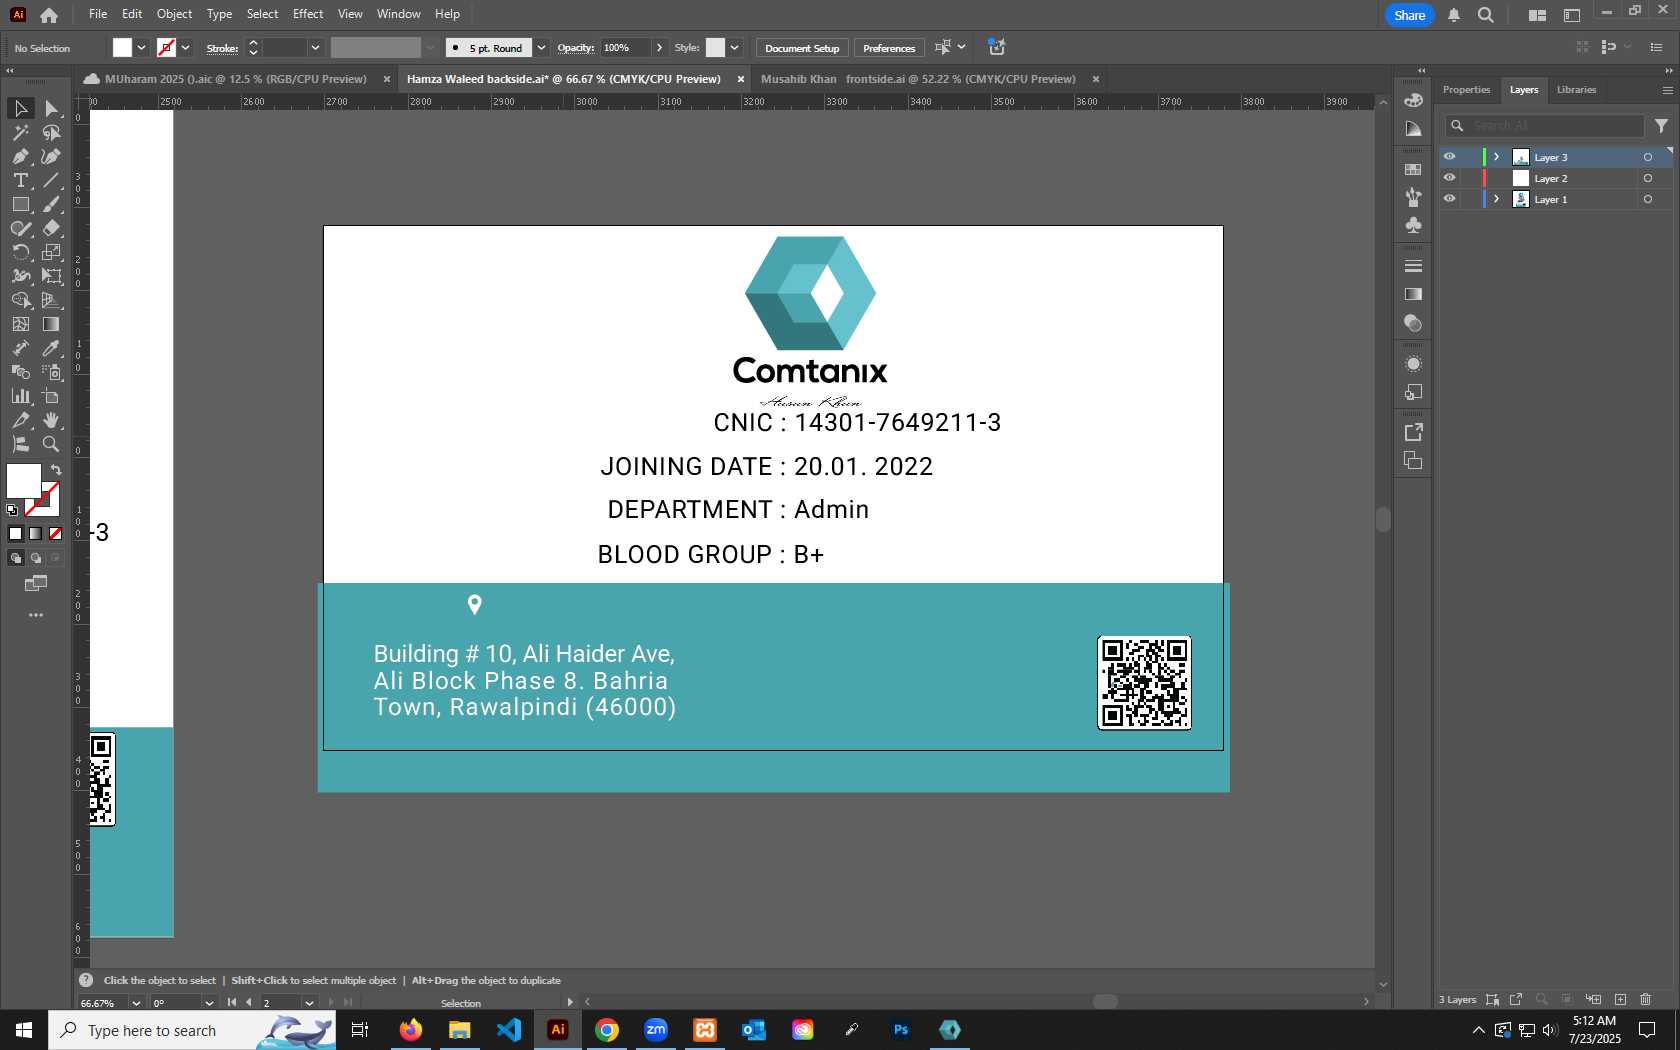Set fill mode to solid Color
This screenshot has height=1050, width=1680.
[16, 534]
